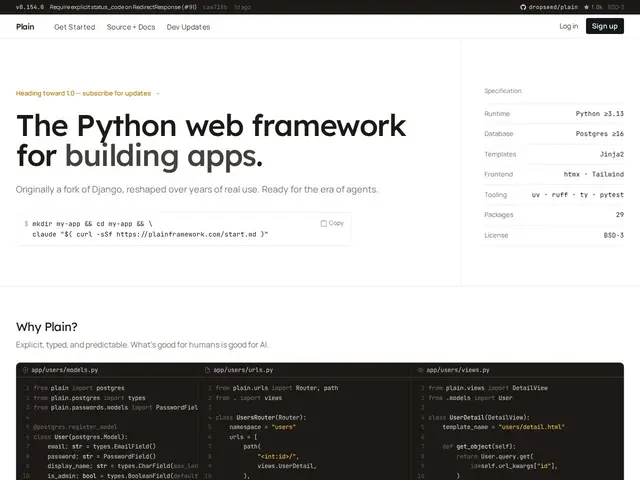
Task: Open the Source + Docs page
Action: (x=131, y=27)
